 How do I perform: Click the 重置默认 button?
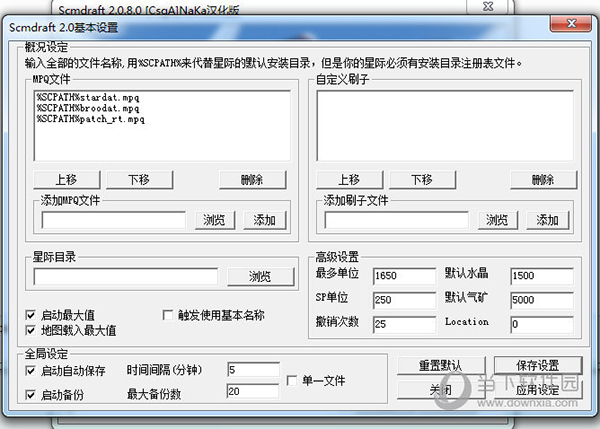tap(441, 365)
